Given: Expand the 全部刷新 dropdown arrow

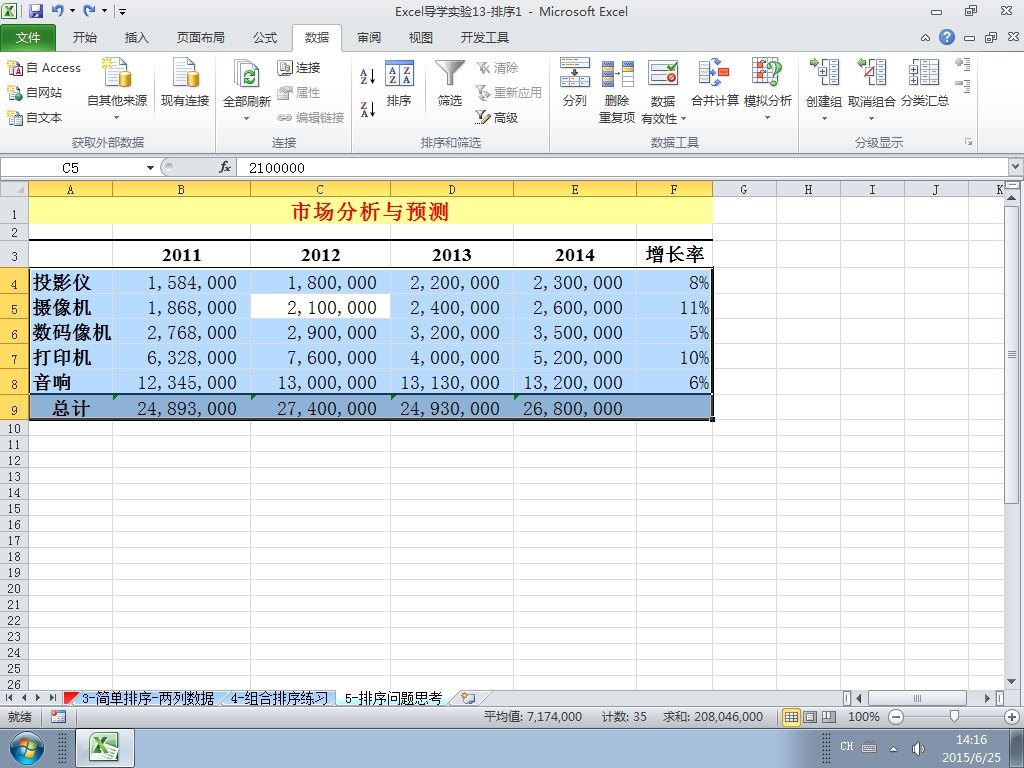Looking at the screenshot, I should (x=247, y=118).
